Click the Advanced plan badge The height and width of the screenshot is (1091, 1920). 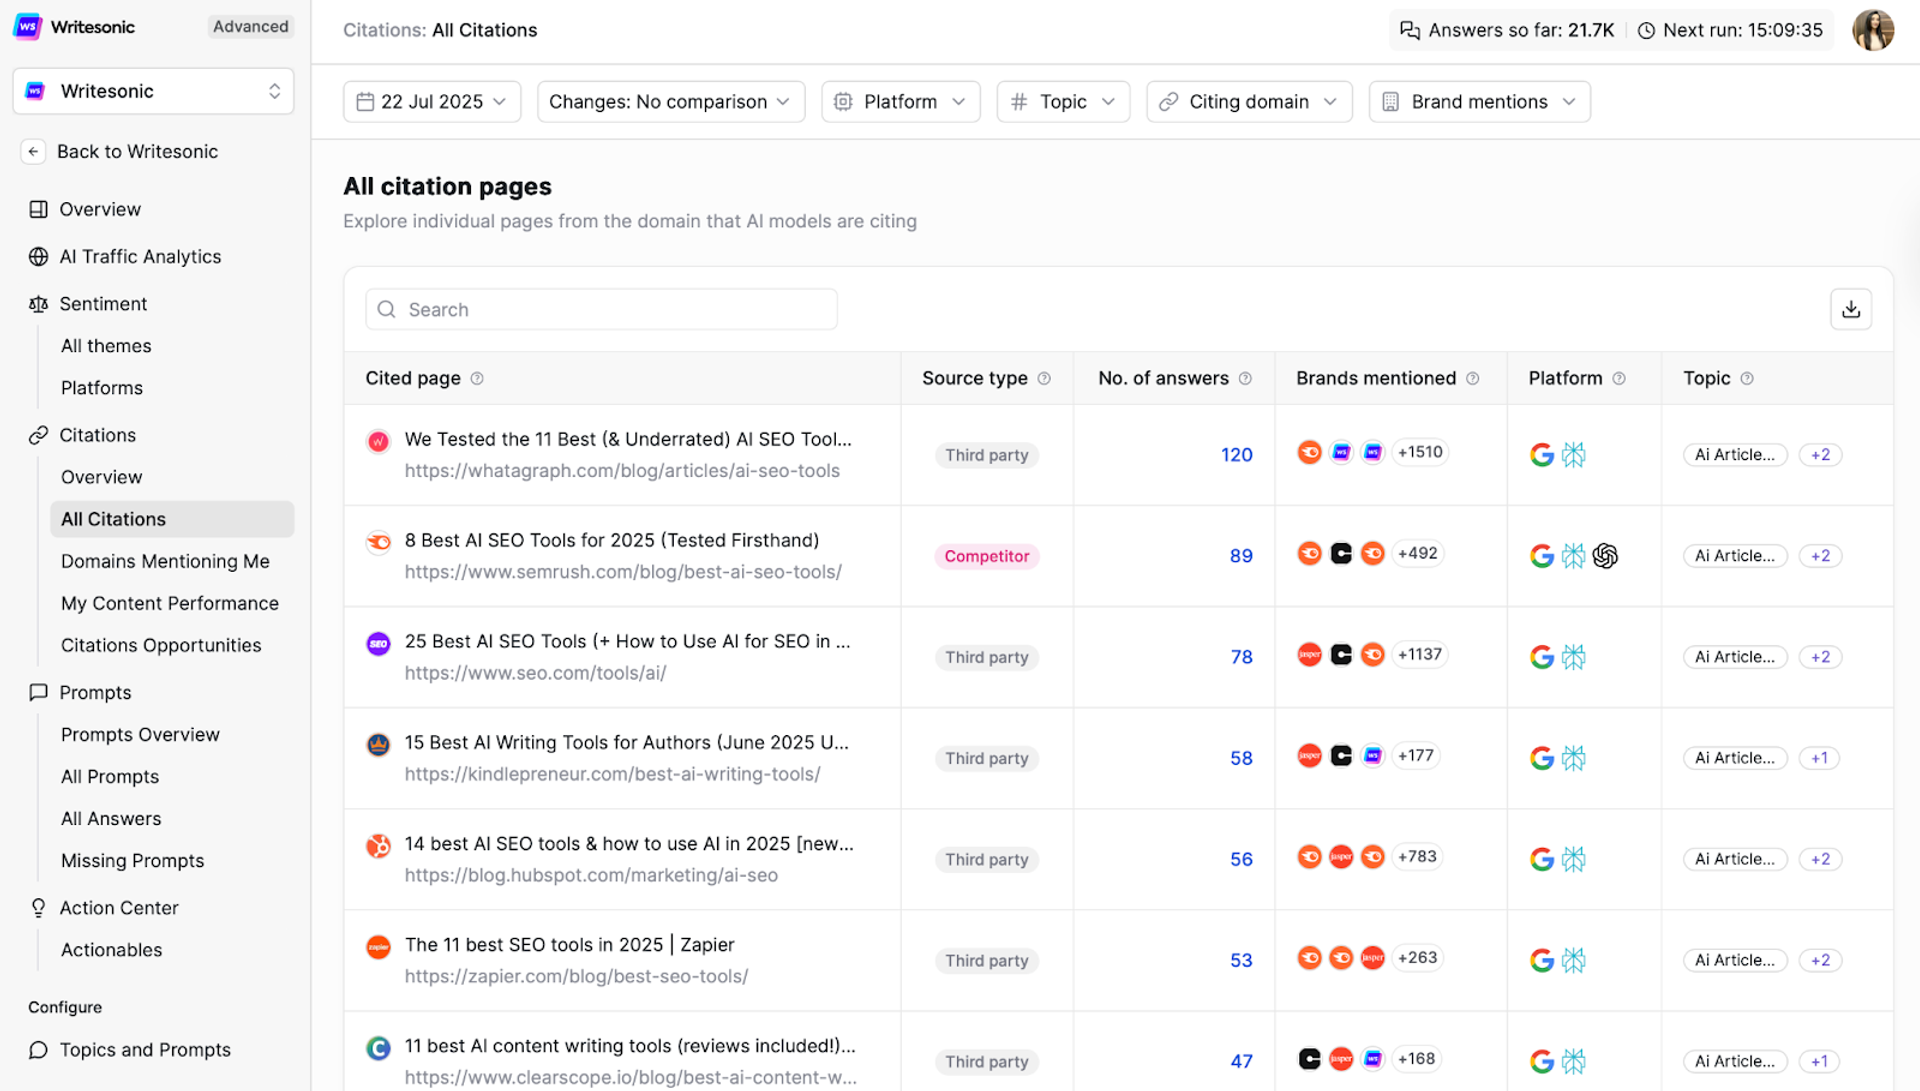(250, 27)
